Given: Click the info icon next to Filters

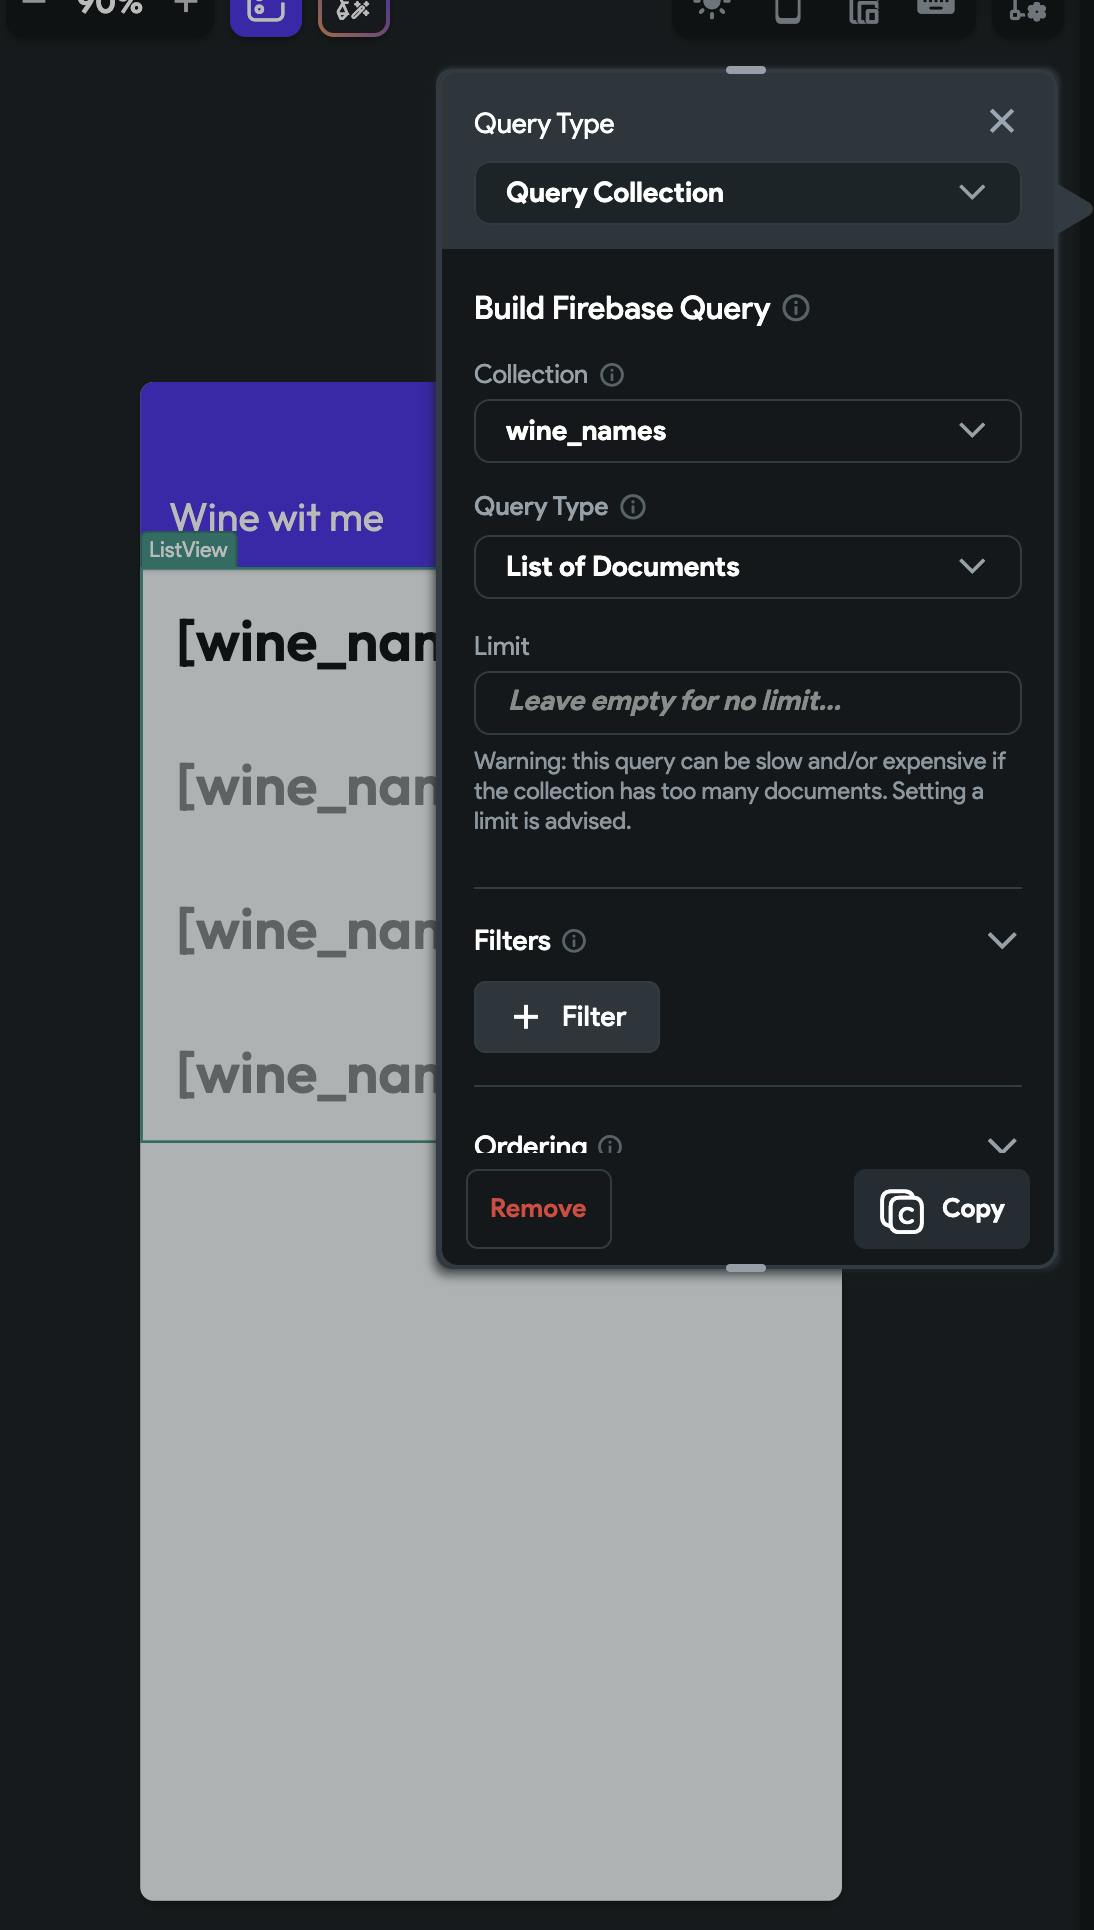Looking at the screenshot, I should click(x=574, y=941).
